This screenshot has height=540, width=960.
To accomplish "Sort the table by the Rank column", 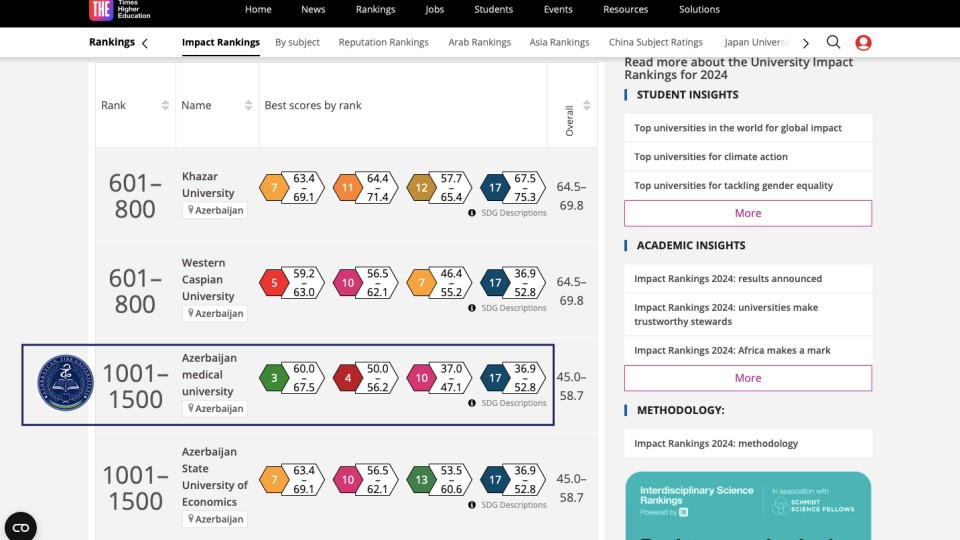I will (165, 106).
